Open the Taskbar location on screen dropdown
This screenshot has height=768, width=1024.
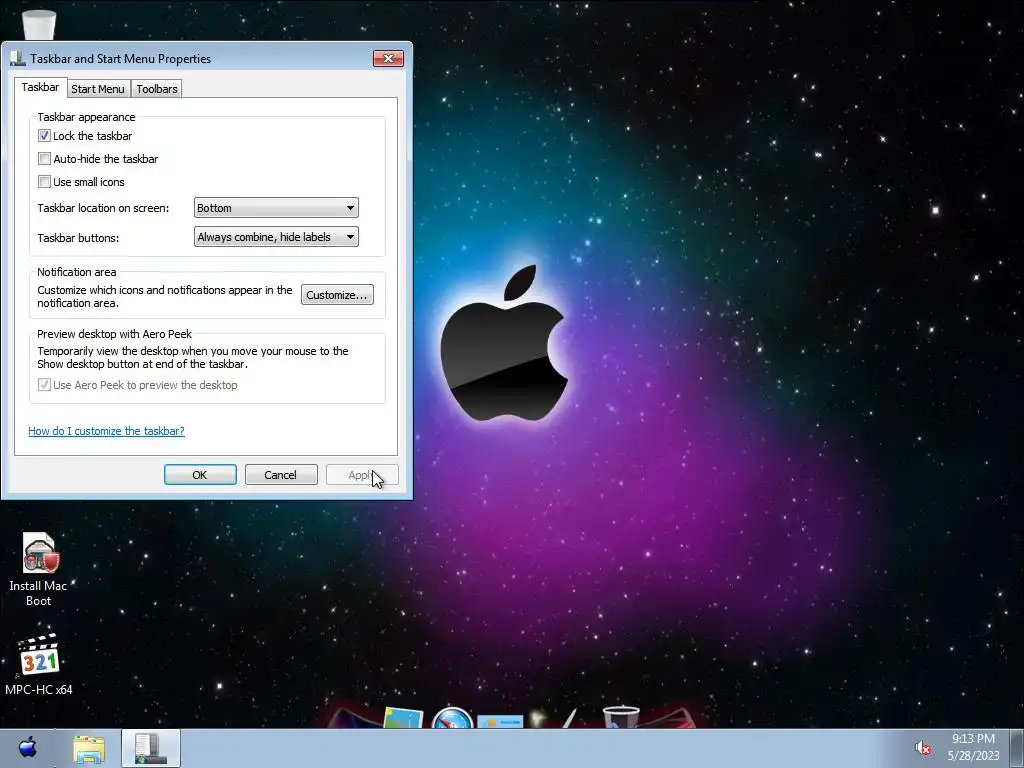click(x=276, y=208)
